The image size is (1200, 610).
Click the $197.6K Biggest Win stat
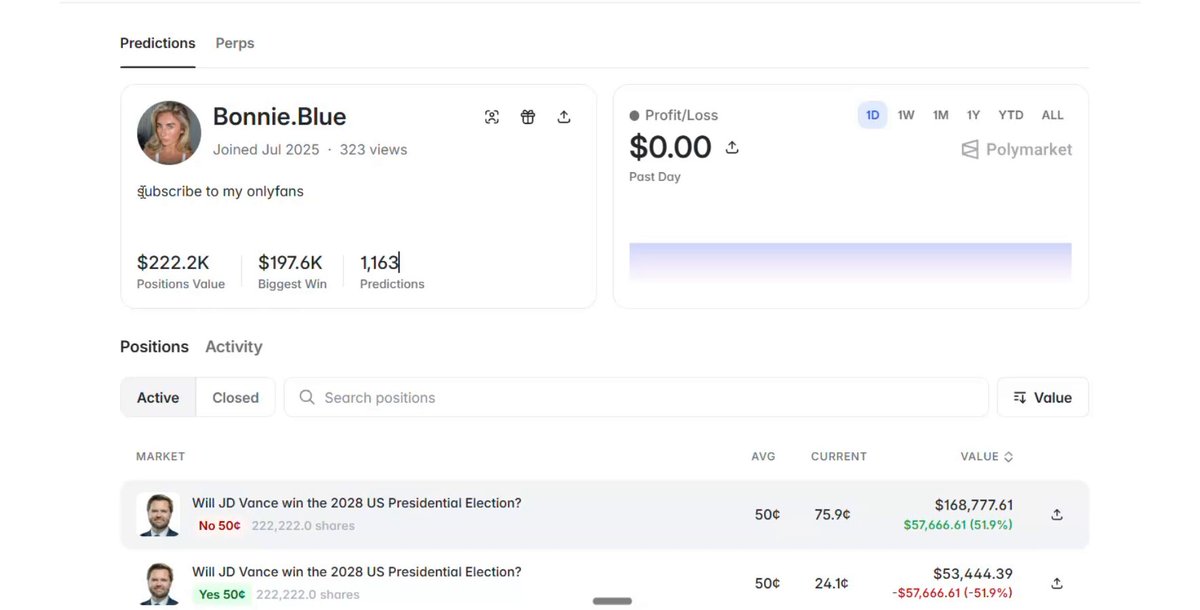click(x=290, y=271)
